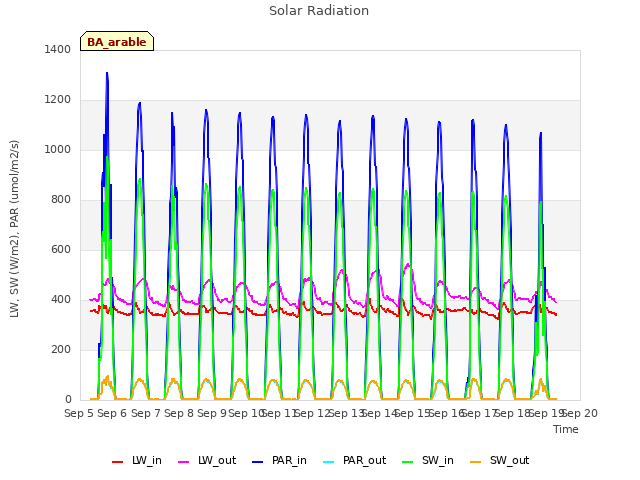
Task: Toggle the PAR_in legend entry
Action: click(279, 461)
